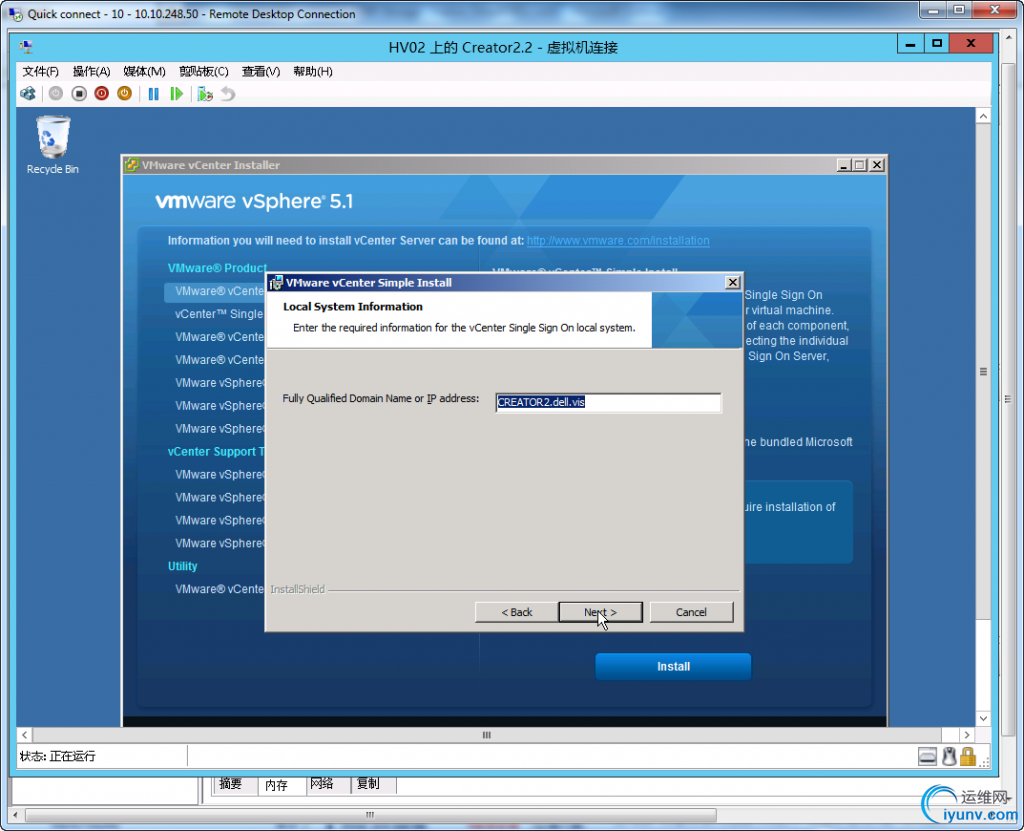
Task: Click down arrow of VM vertical scrollbar
Action: (x=984, y=719)
